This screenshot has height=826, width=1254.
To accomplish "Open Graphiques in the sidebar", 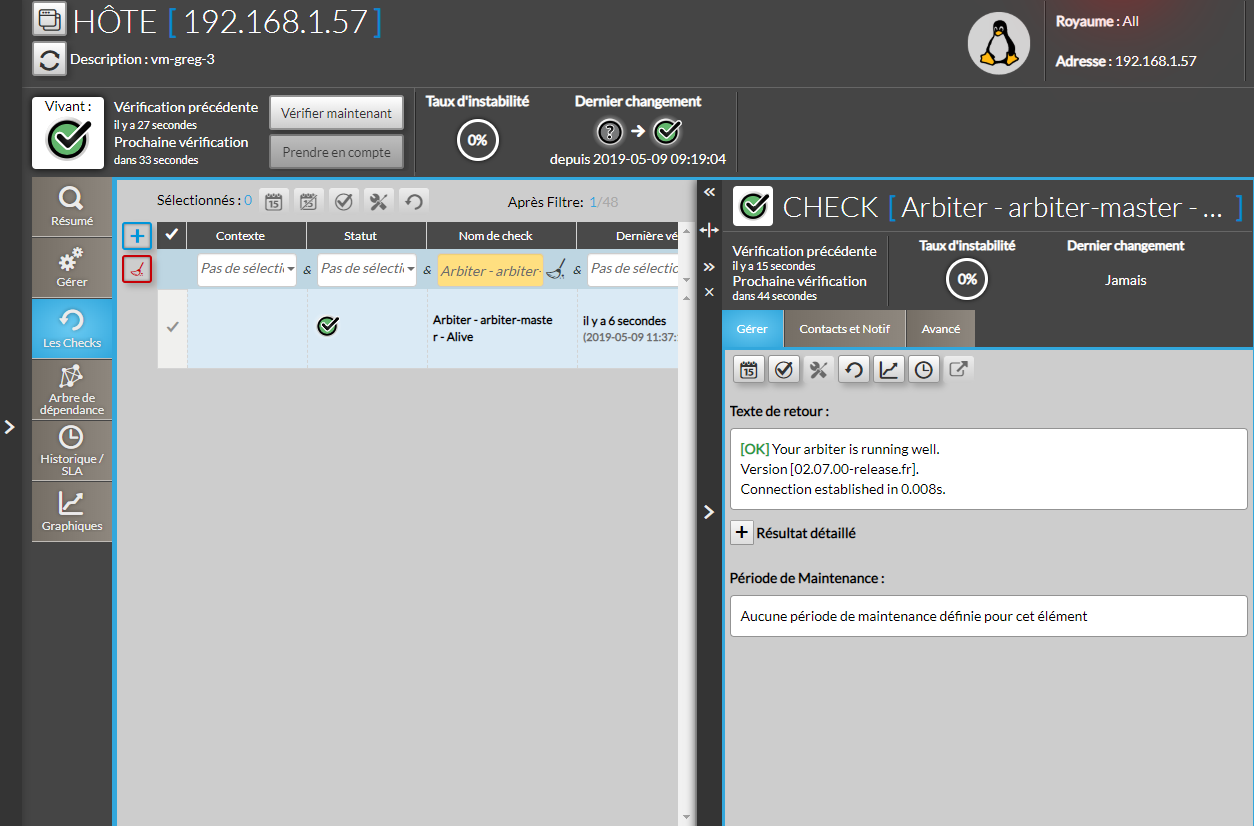I will tap(72, 511).
